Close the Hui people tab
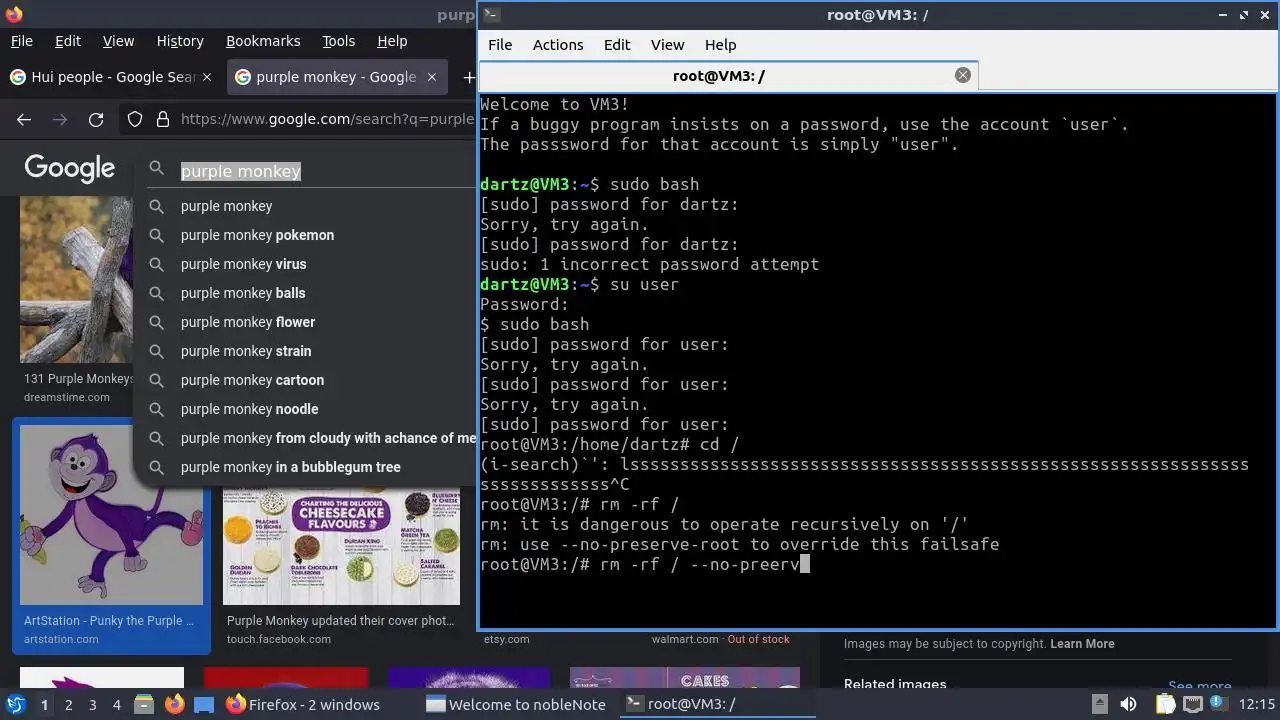This screenshot has height=720, width=1280. [x=207, y=77]
